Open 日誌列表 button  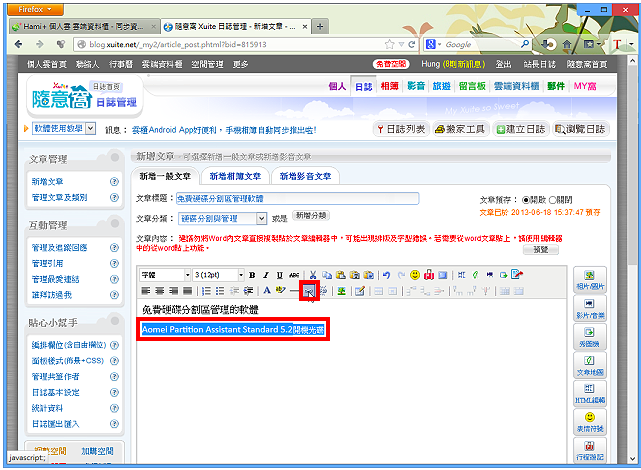click(401, 130)
